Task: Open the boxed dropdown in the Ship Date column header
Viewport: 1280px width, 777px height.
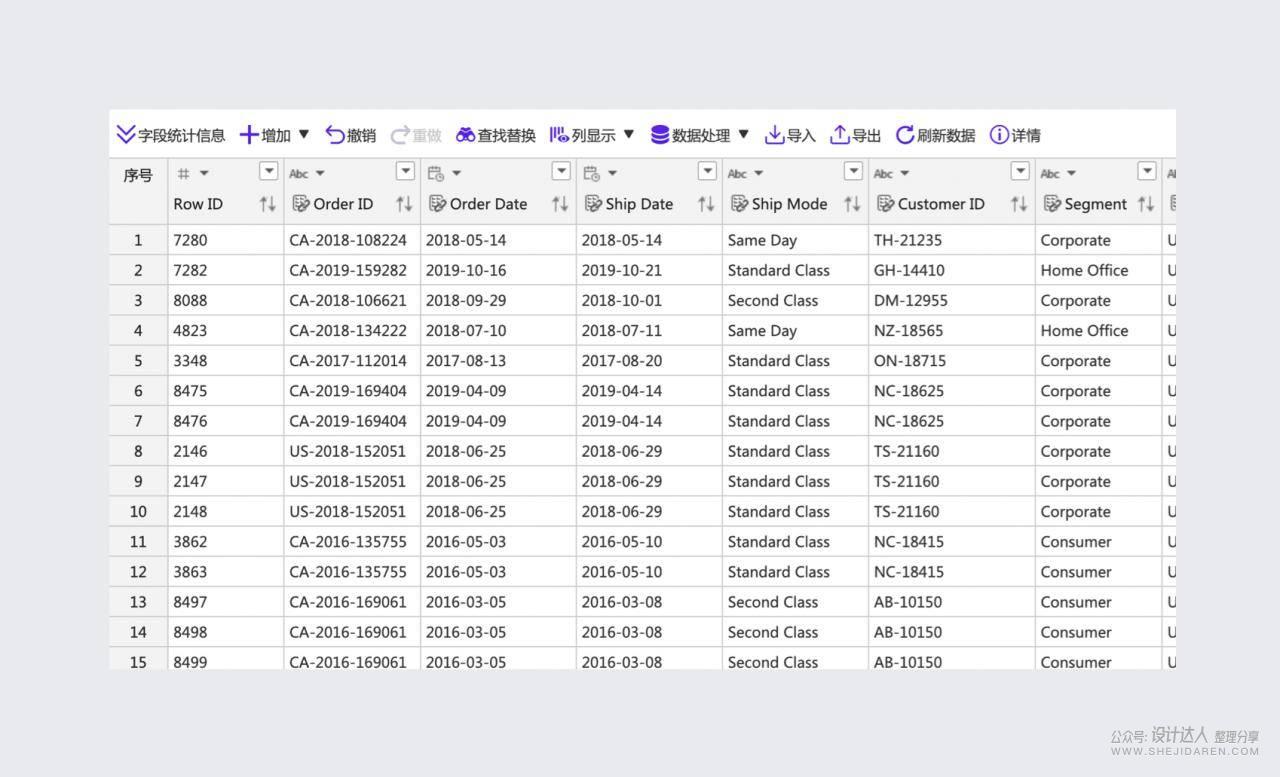Action: coord(707,171)
